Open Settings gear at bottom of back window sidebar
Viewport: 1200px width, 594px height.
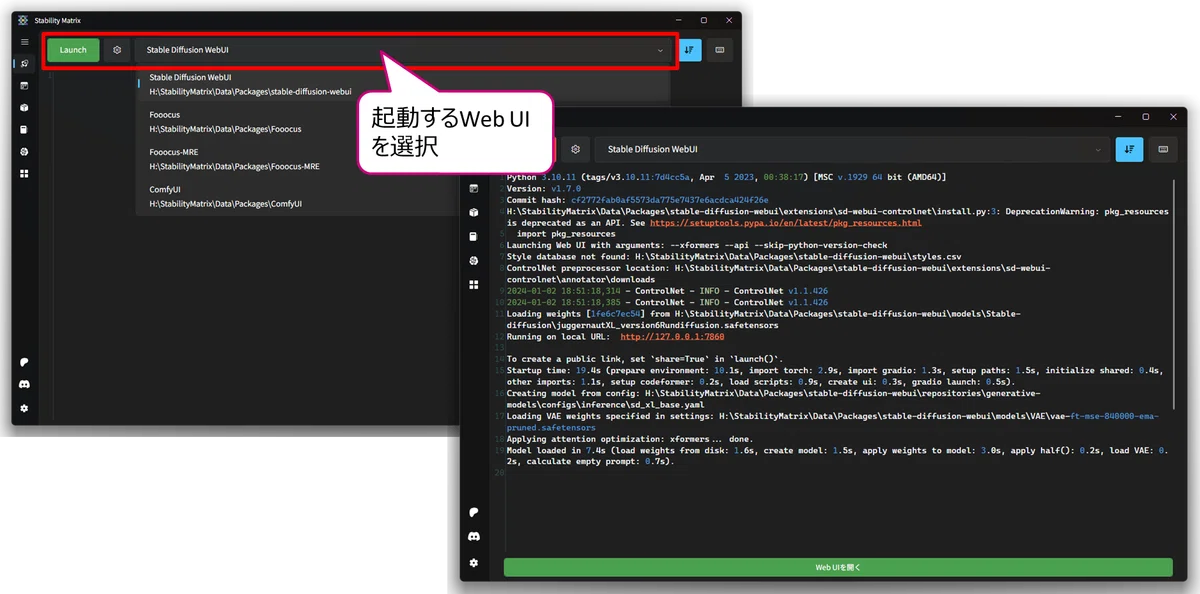(24, 408)
